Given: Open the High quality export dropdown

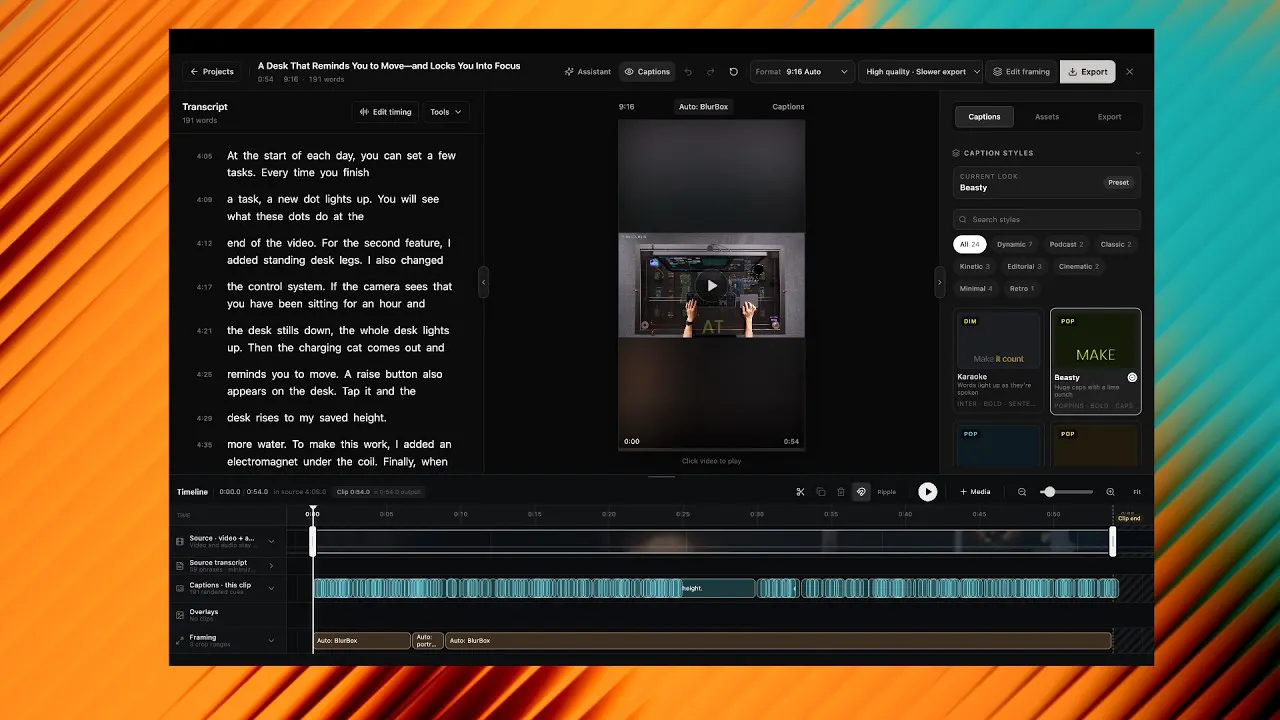Looking at the screenshot, I should [920, 72].
